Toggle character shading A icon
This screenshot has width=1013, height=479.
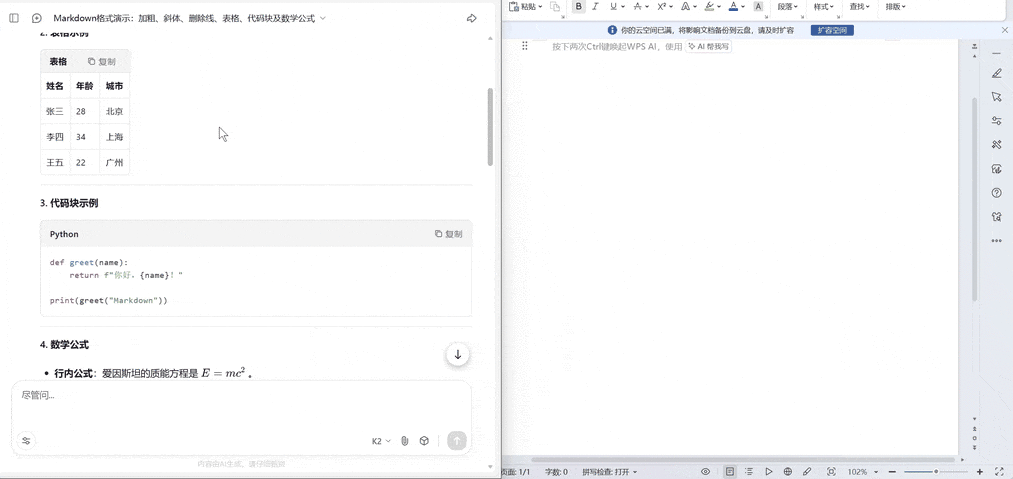[x=758, y=6]
